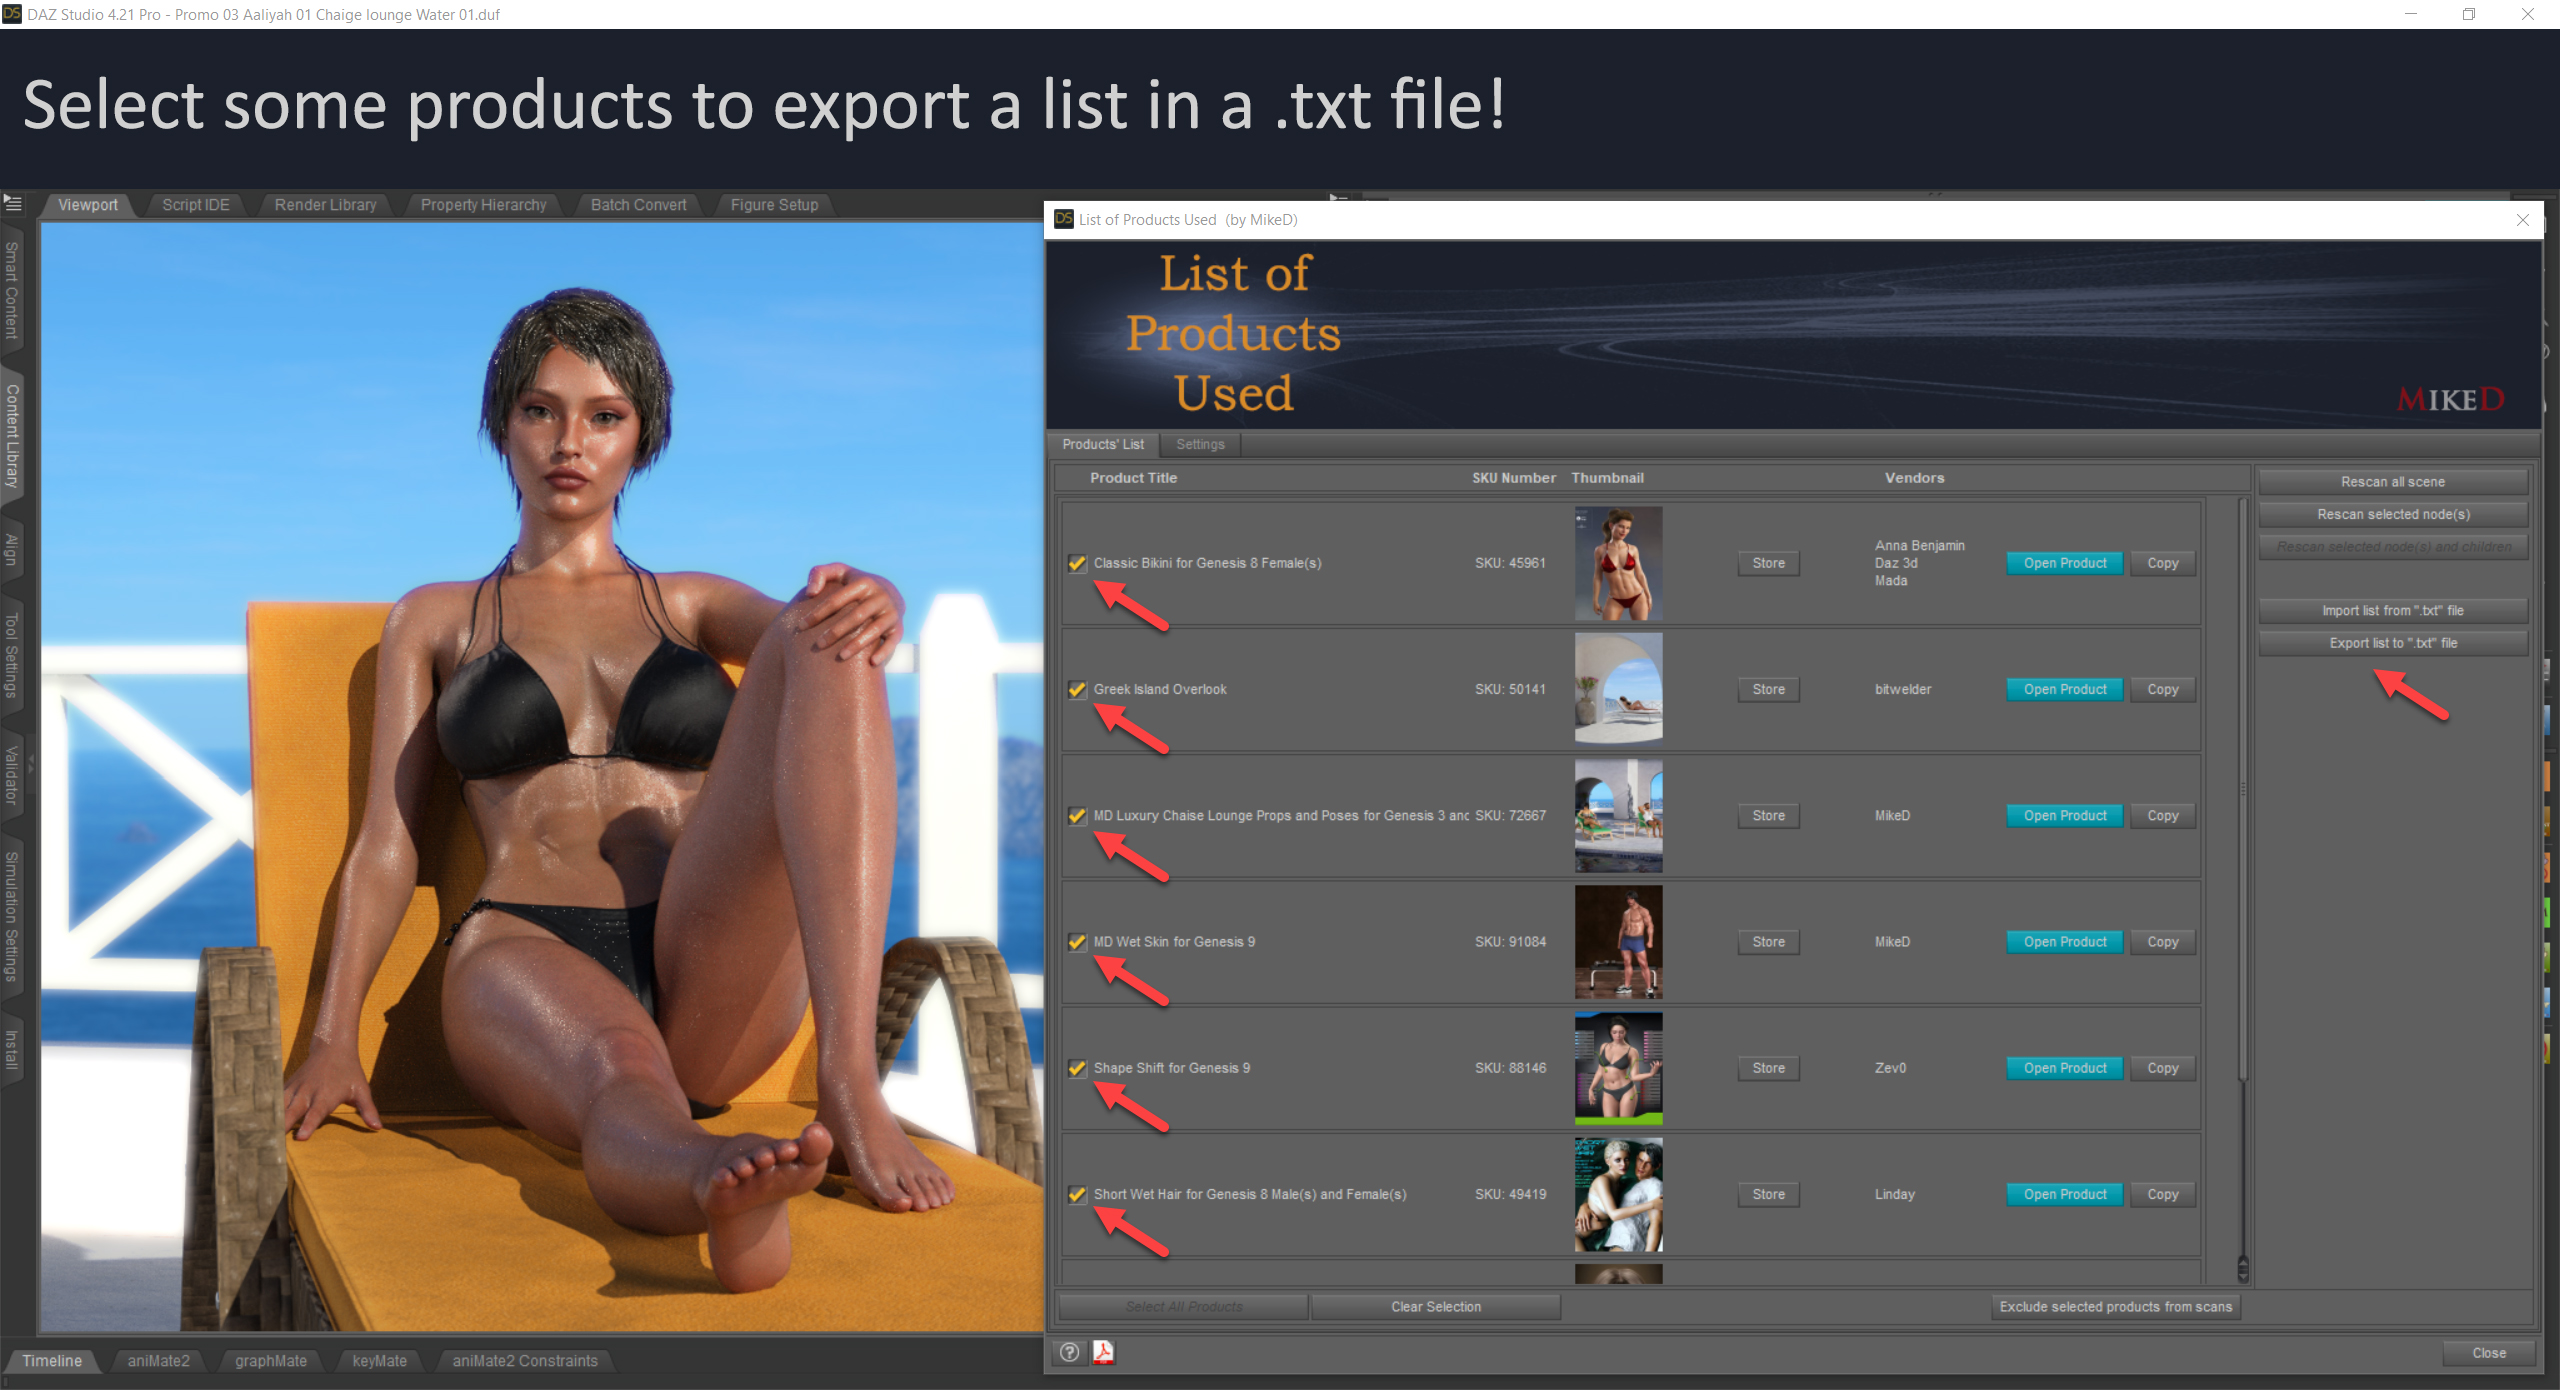The width and height of the screenshot is (2560, 1390).
Task: Open the Simulation Settings side pane
Action: tap(12, 916)
